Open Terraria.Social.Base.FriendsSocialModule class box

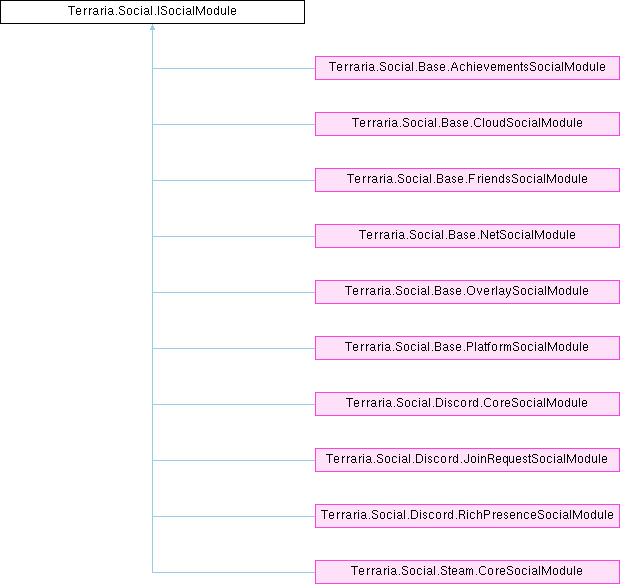(x=467, y=180)
